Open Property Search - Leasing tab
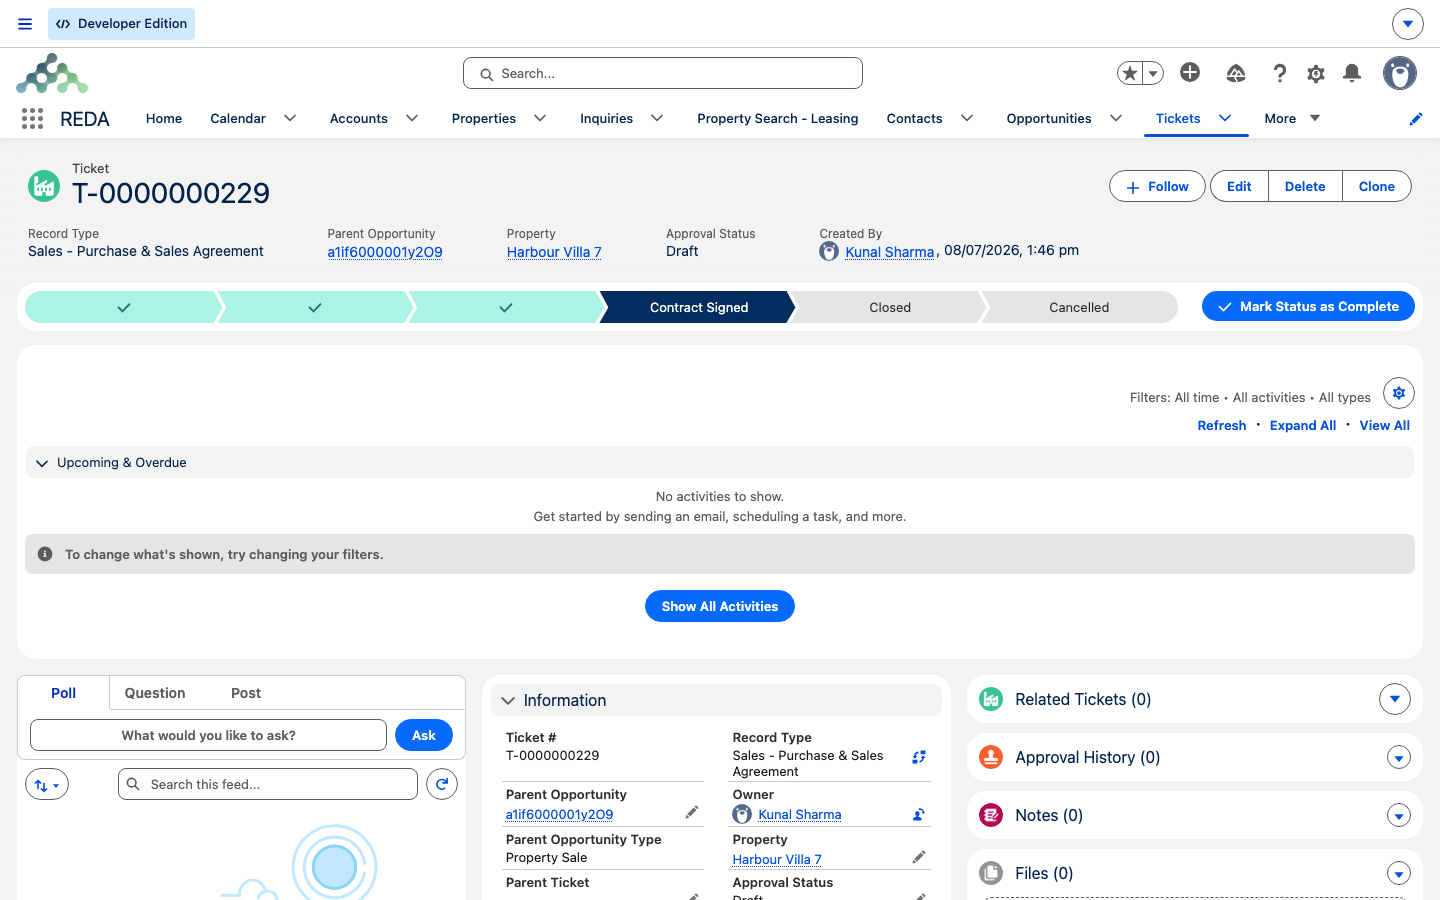The width and height of the screenshot is (1440, 900). [778, 118]
